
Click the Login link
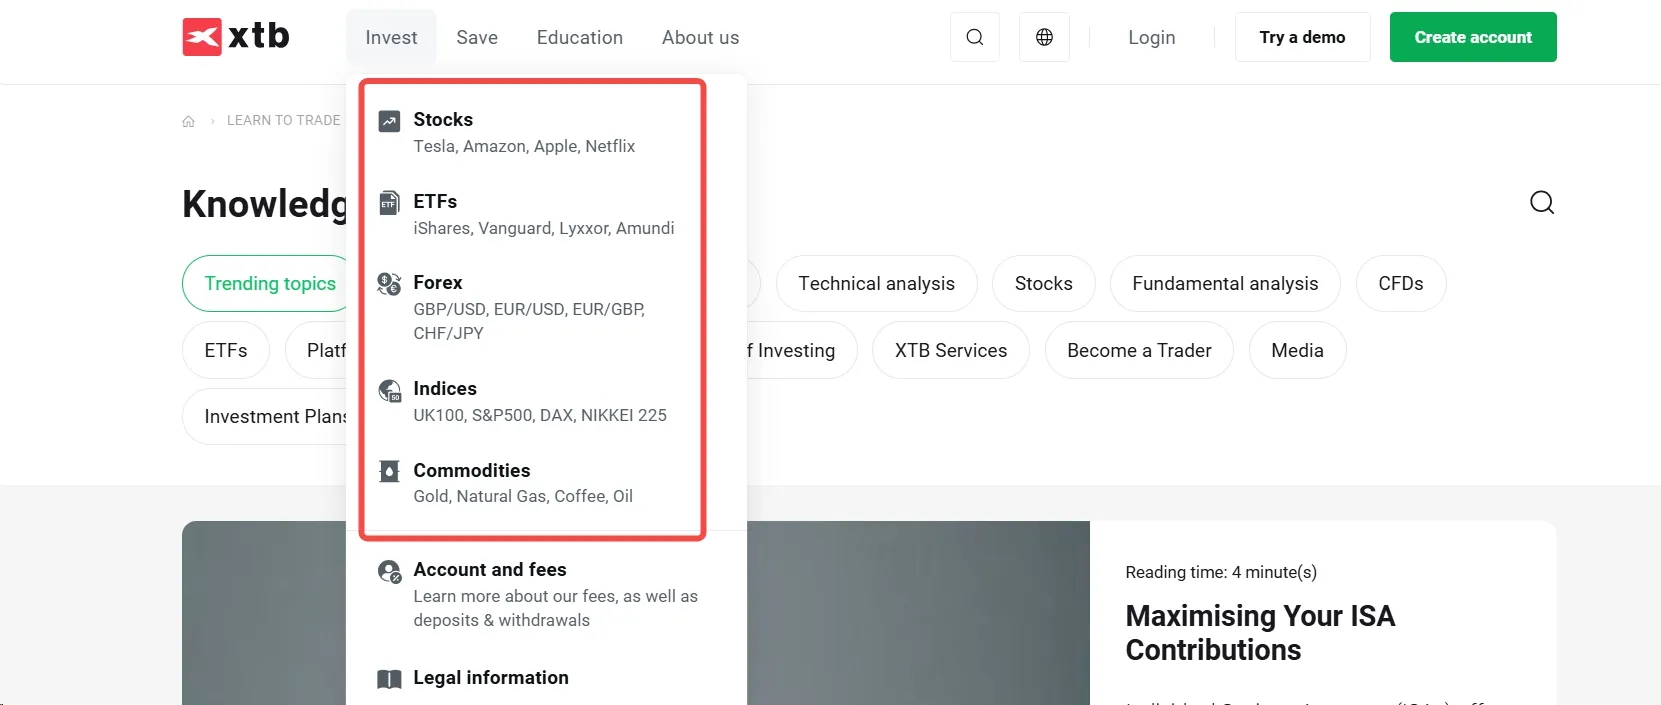tap(1152, 37)
